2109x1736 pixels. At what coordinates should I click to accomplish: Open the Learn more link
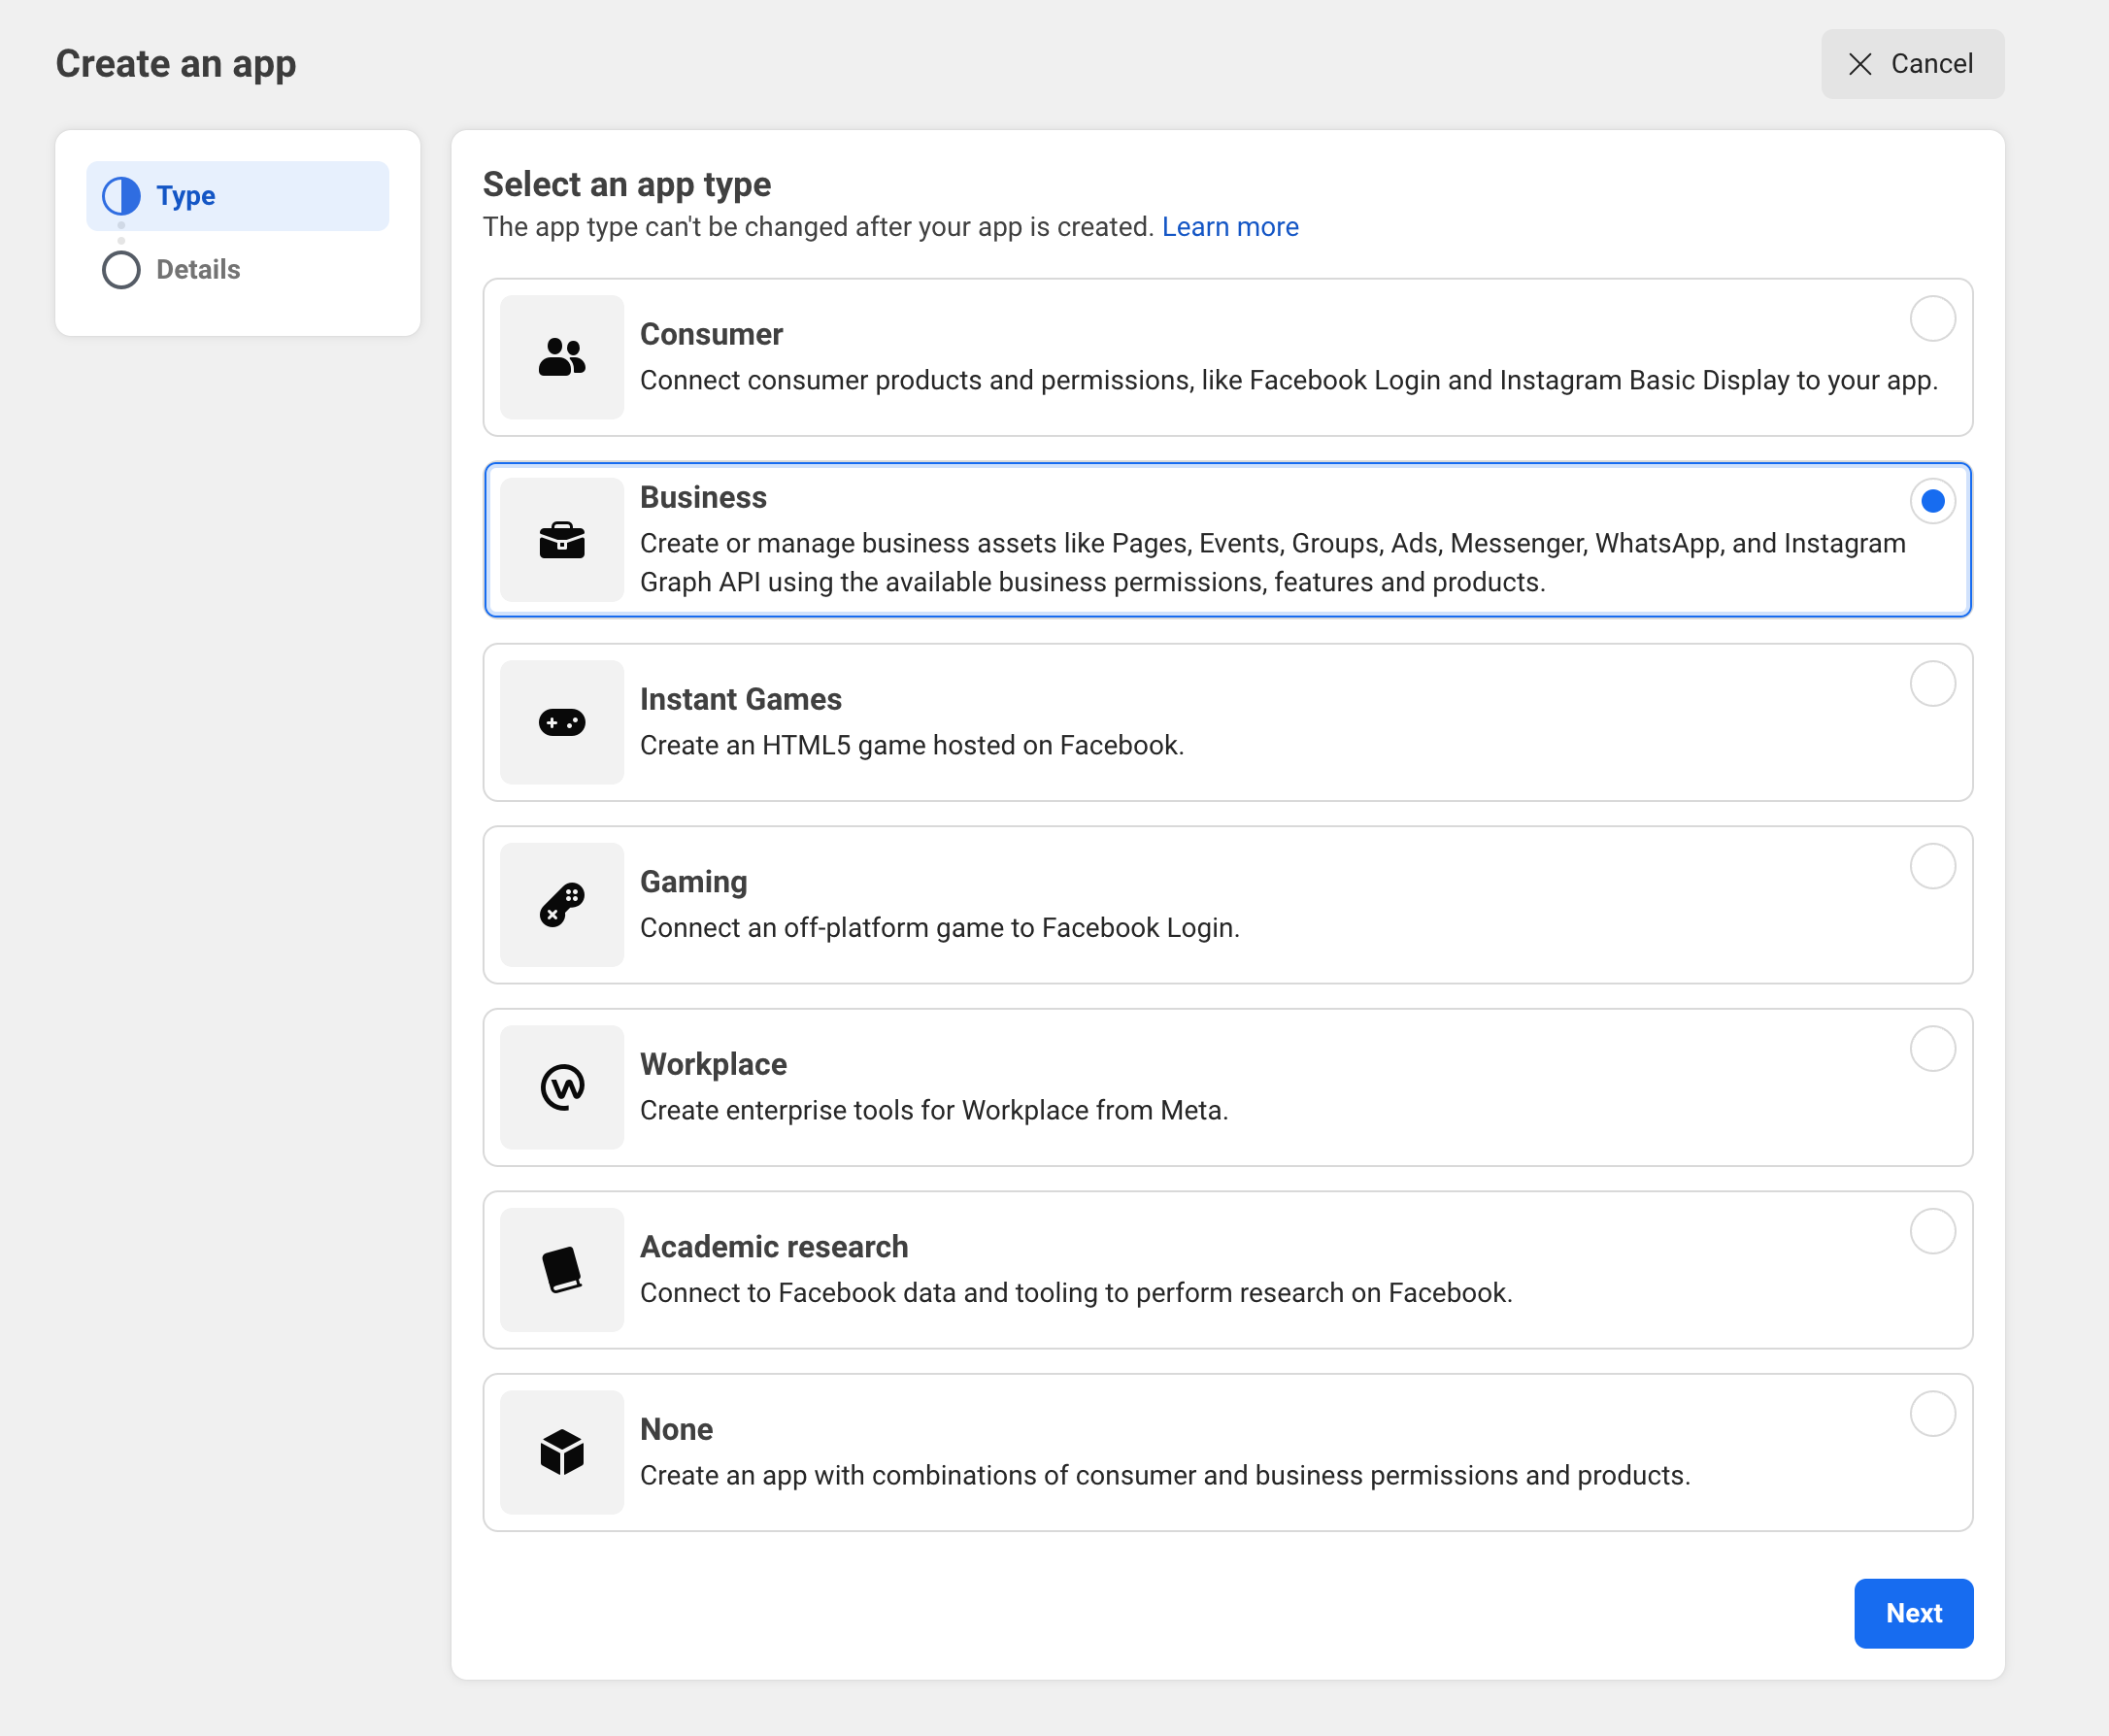click(1229, 227)
